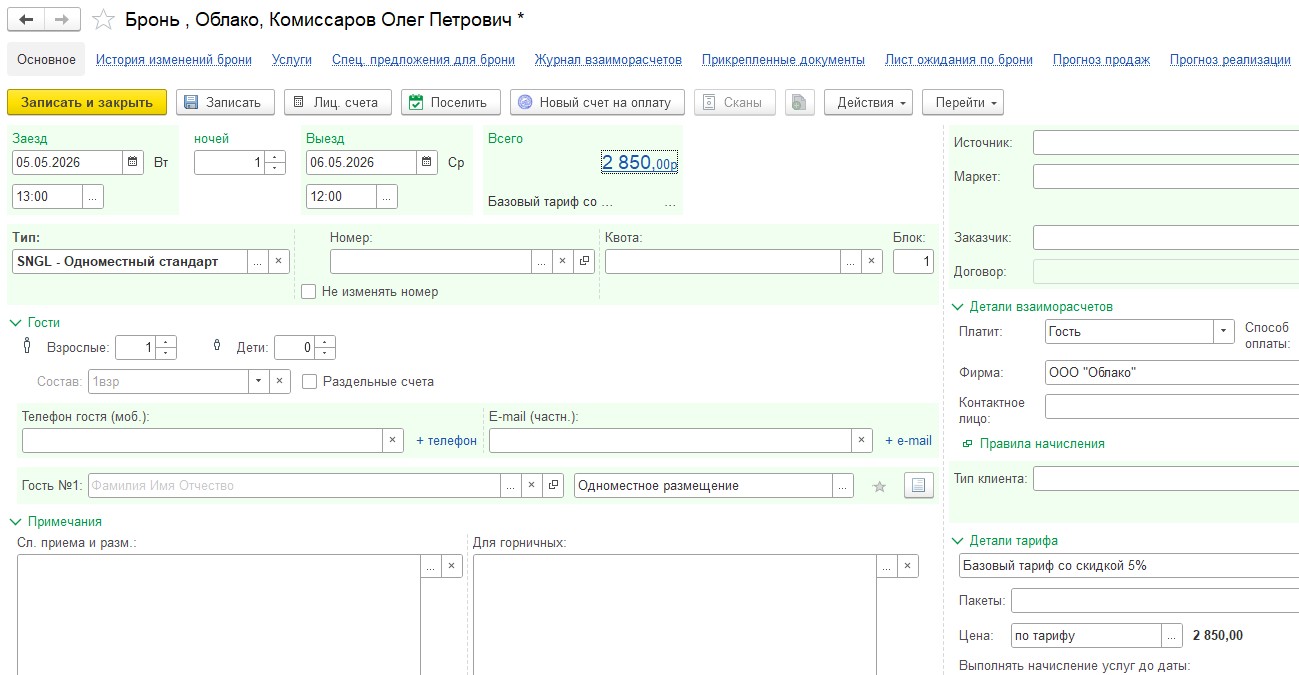Screen dimensions: 1299x675
Task: Open Цена по тарифу selection button
Action: pos(1172,635)
